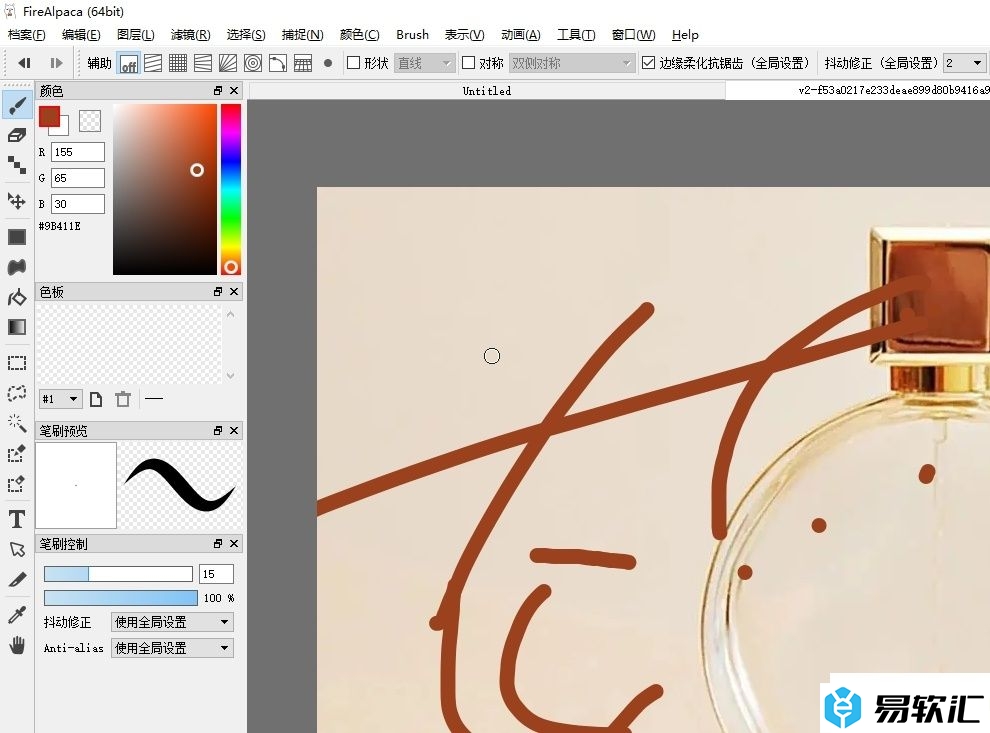Open the 图层 (Layer) menu
This screenshot has width=990, height=733.
pyautogui.click(x=136, y=35)
